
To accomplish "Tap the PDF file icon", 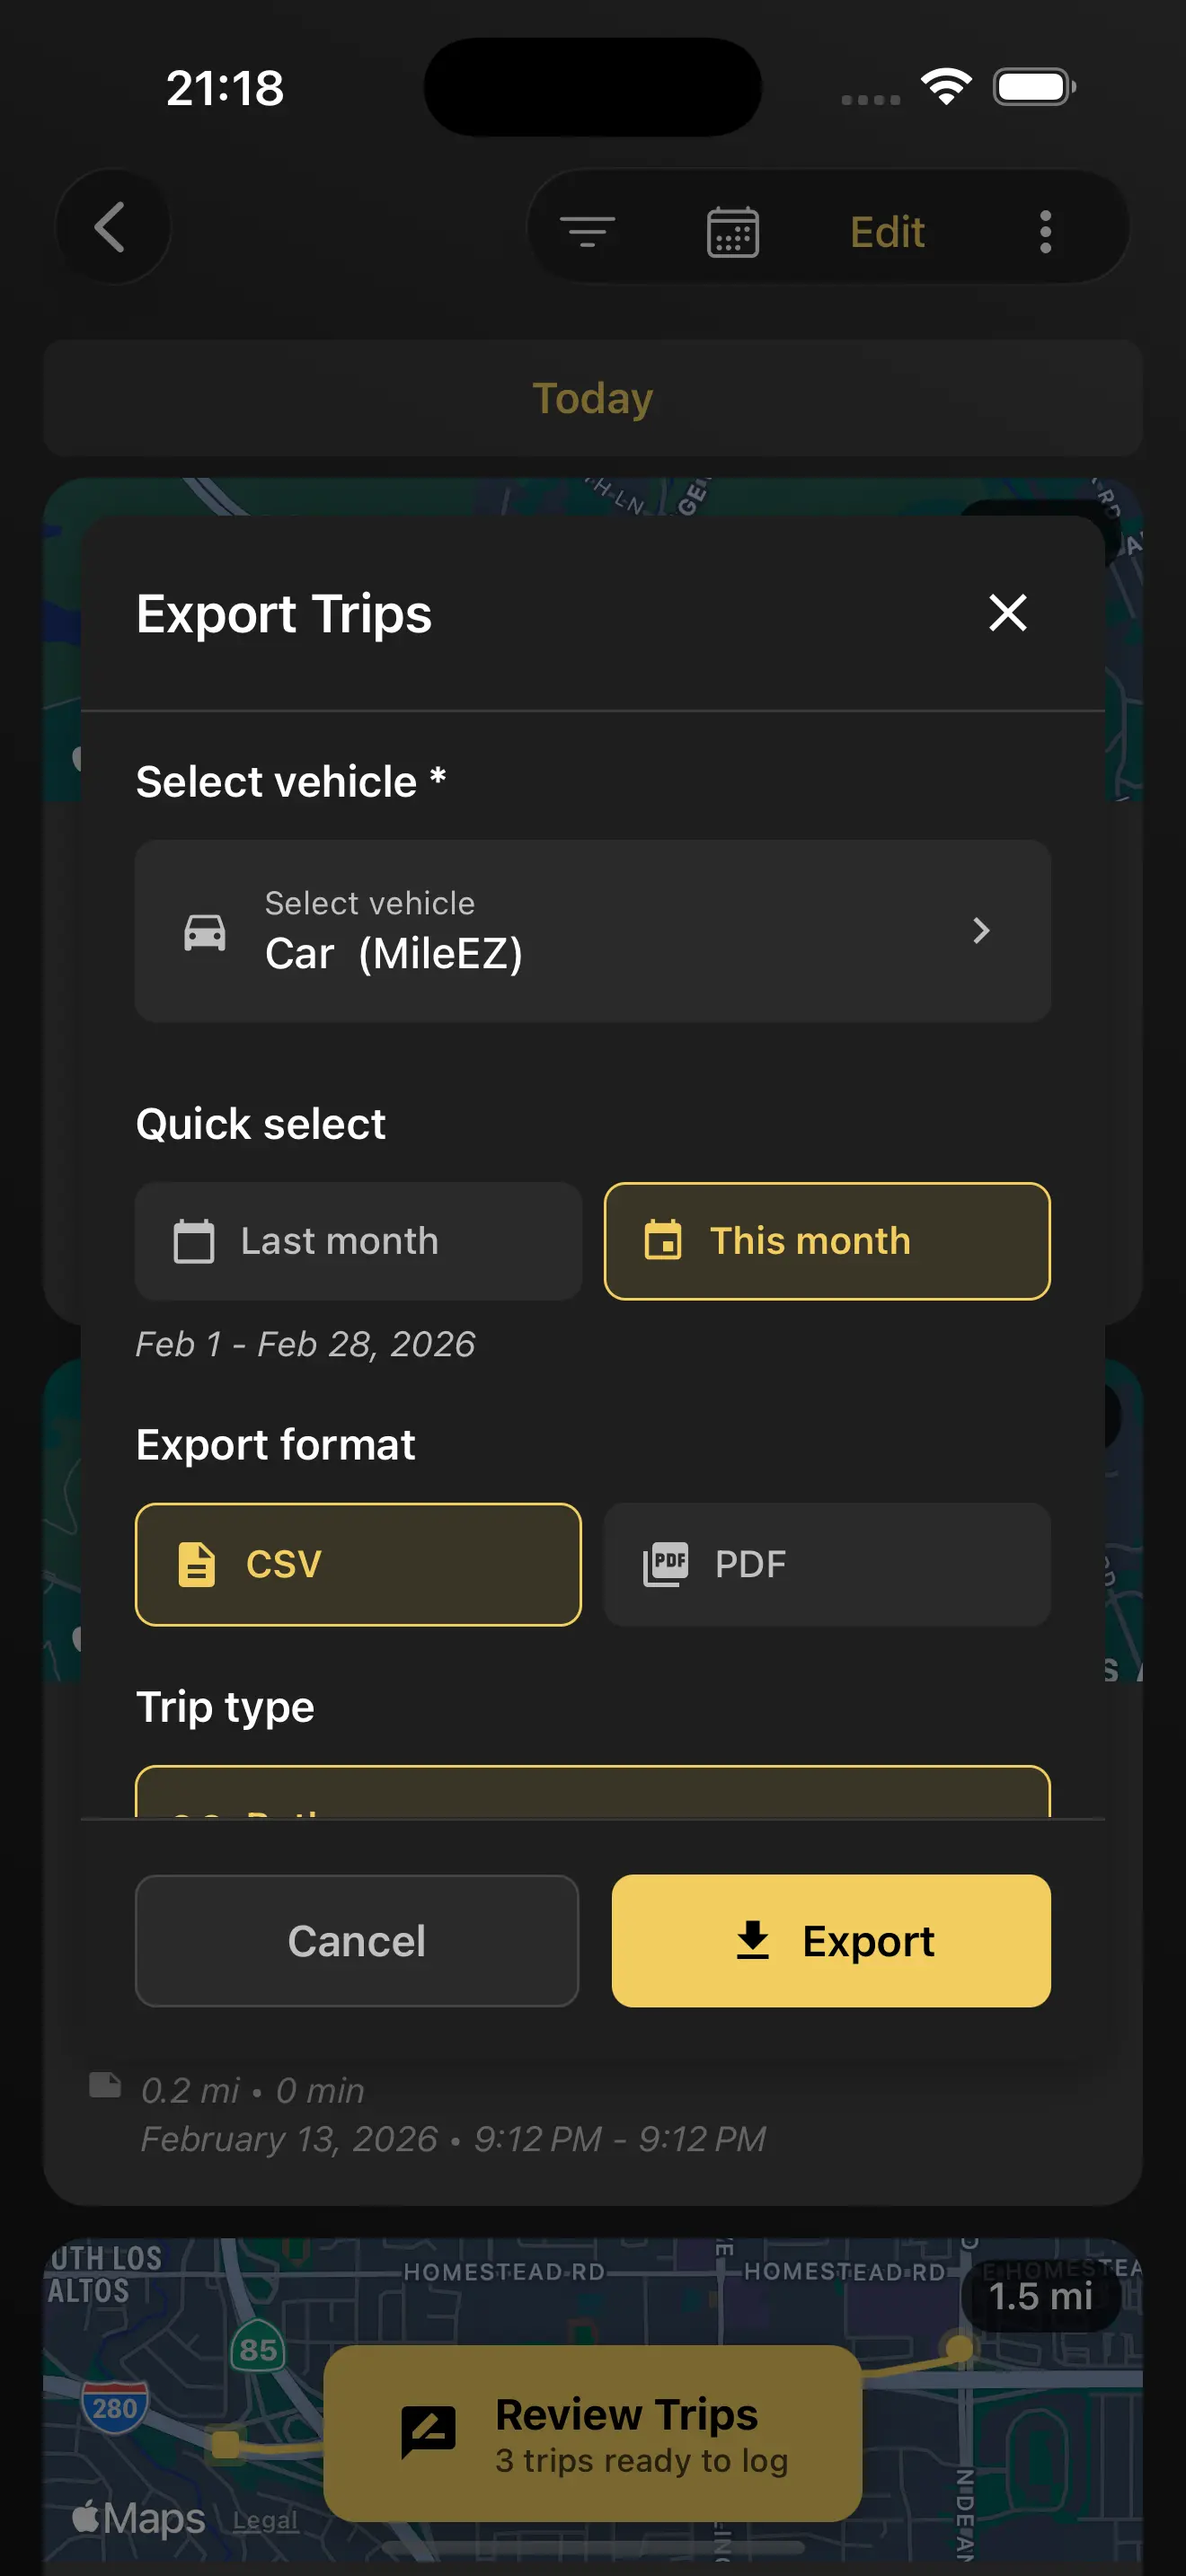I will tap(666, 1564).
